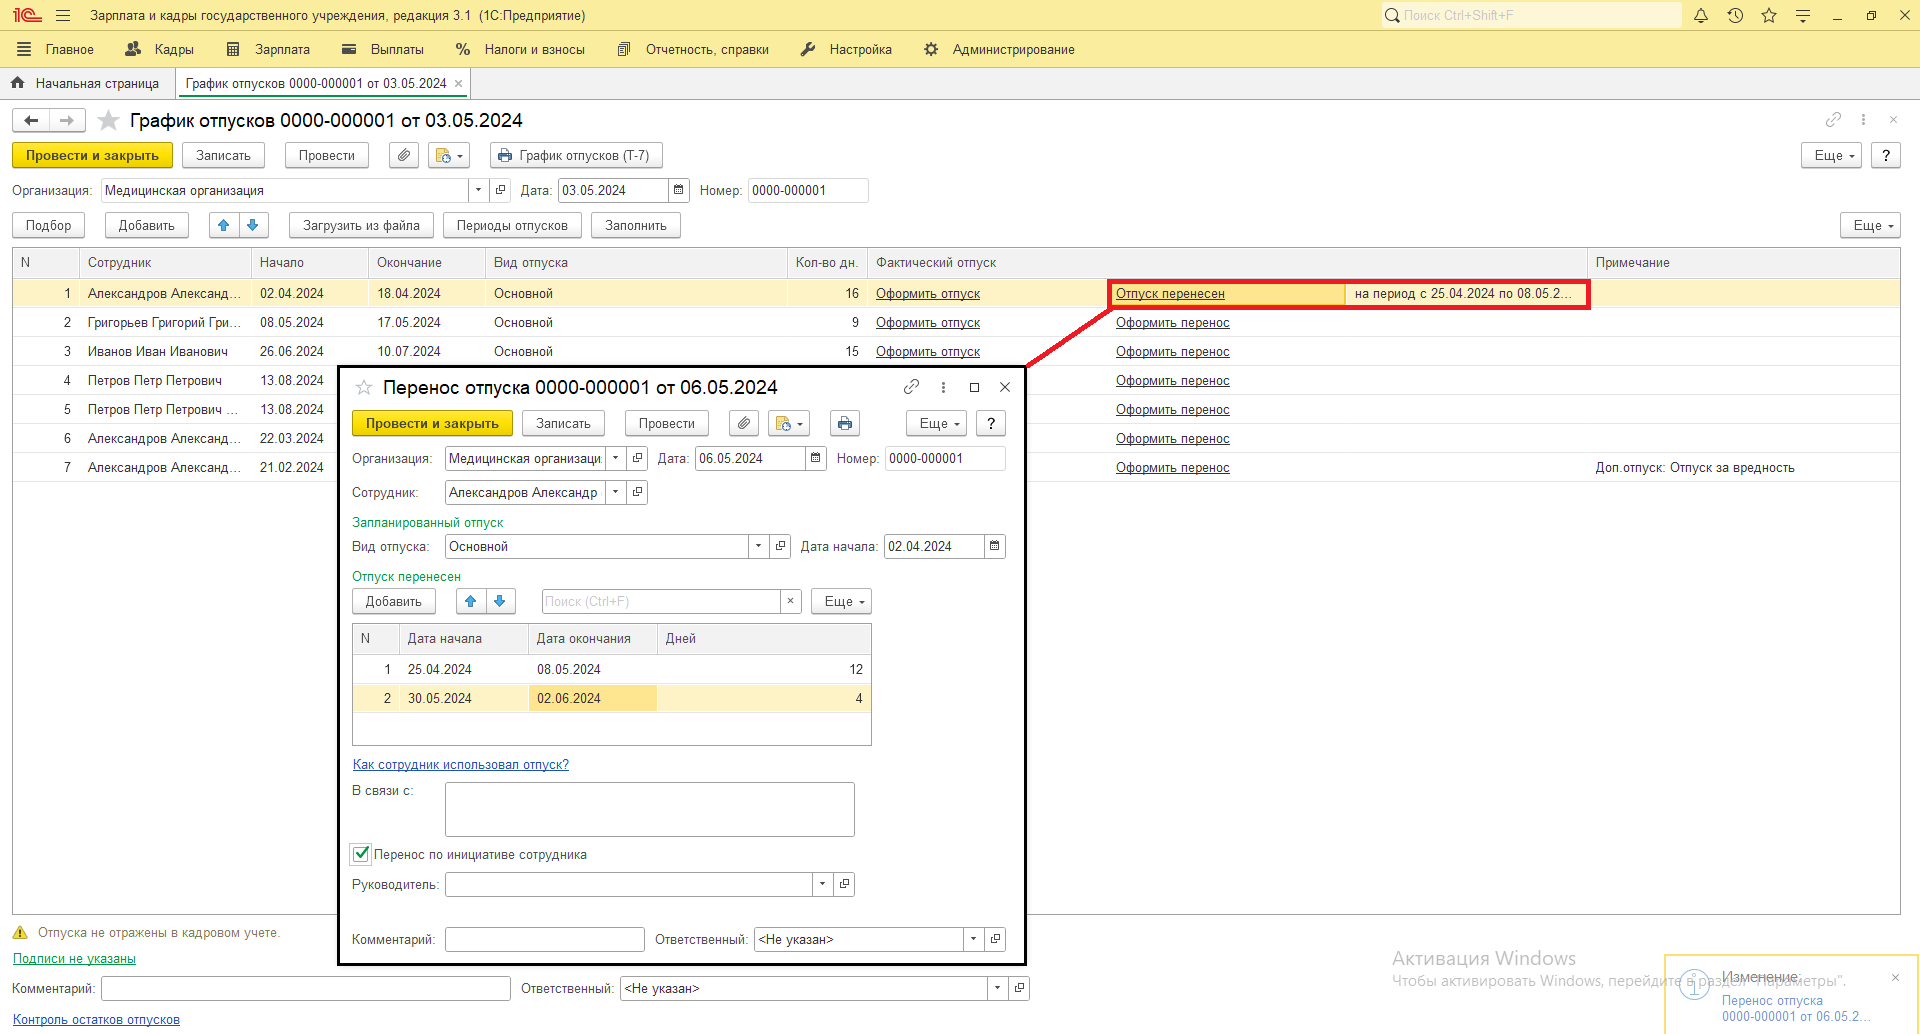Open the calendar picker next to date 03.05.2024
Viewport: 1920px width, 1034px height.
click(679, 191)
